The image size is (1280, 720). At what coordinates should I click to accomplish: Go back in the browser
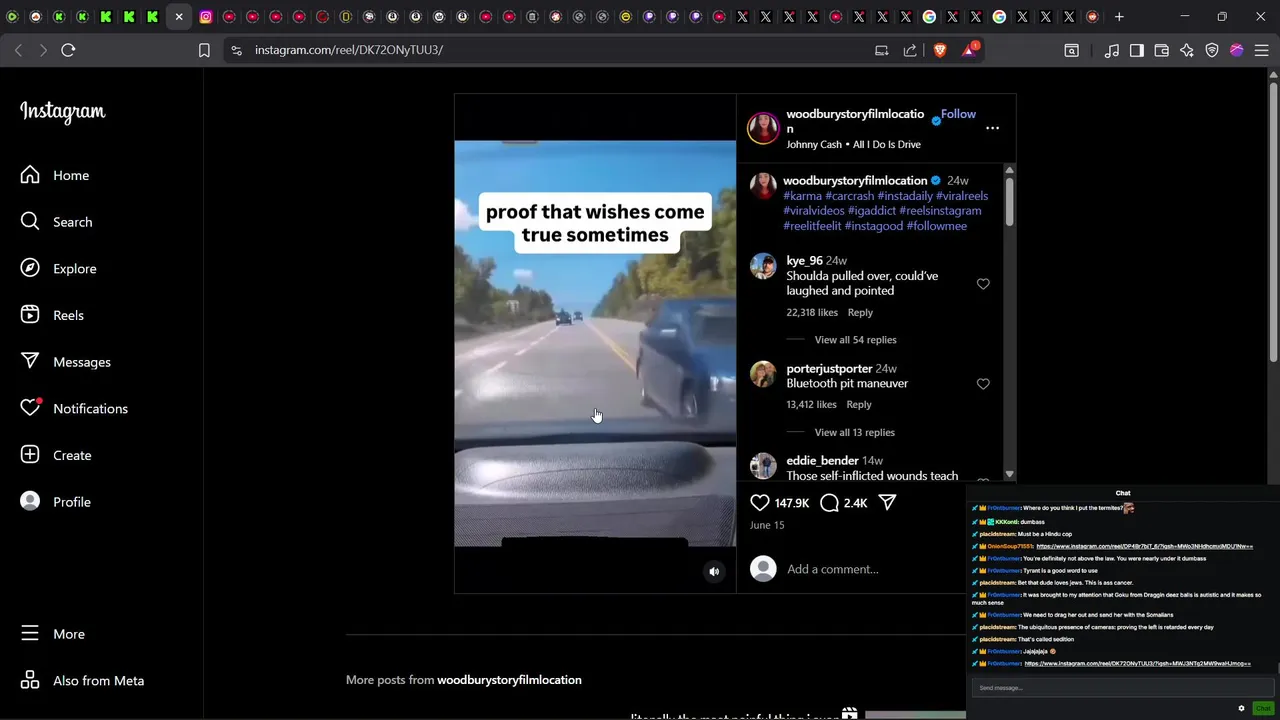pos(18,50)
